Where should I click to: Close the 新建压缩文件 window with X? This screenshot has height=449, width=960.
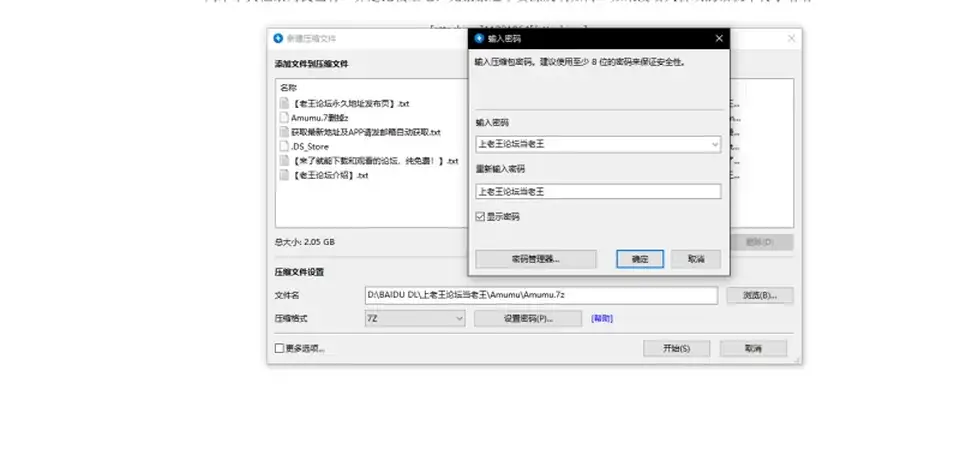pyautogui.click(x=791, y=38)
